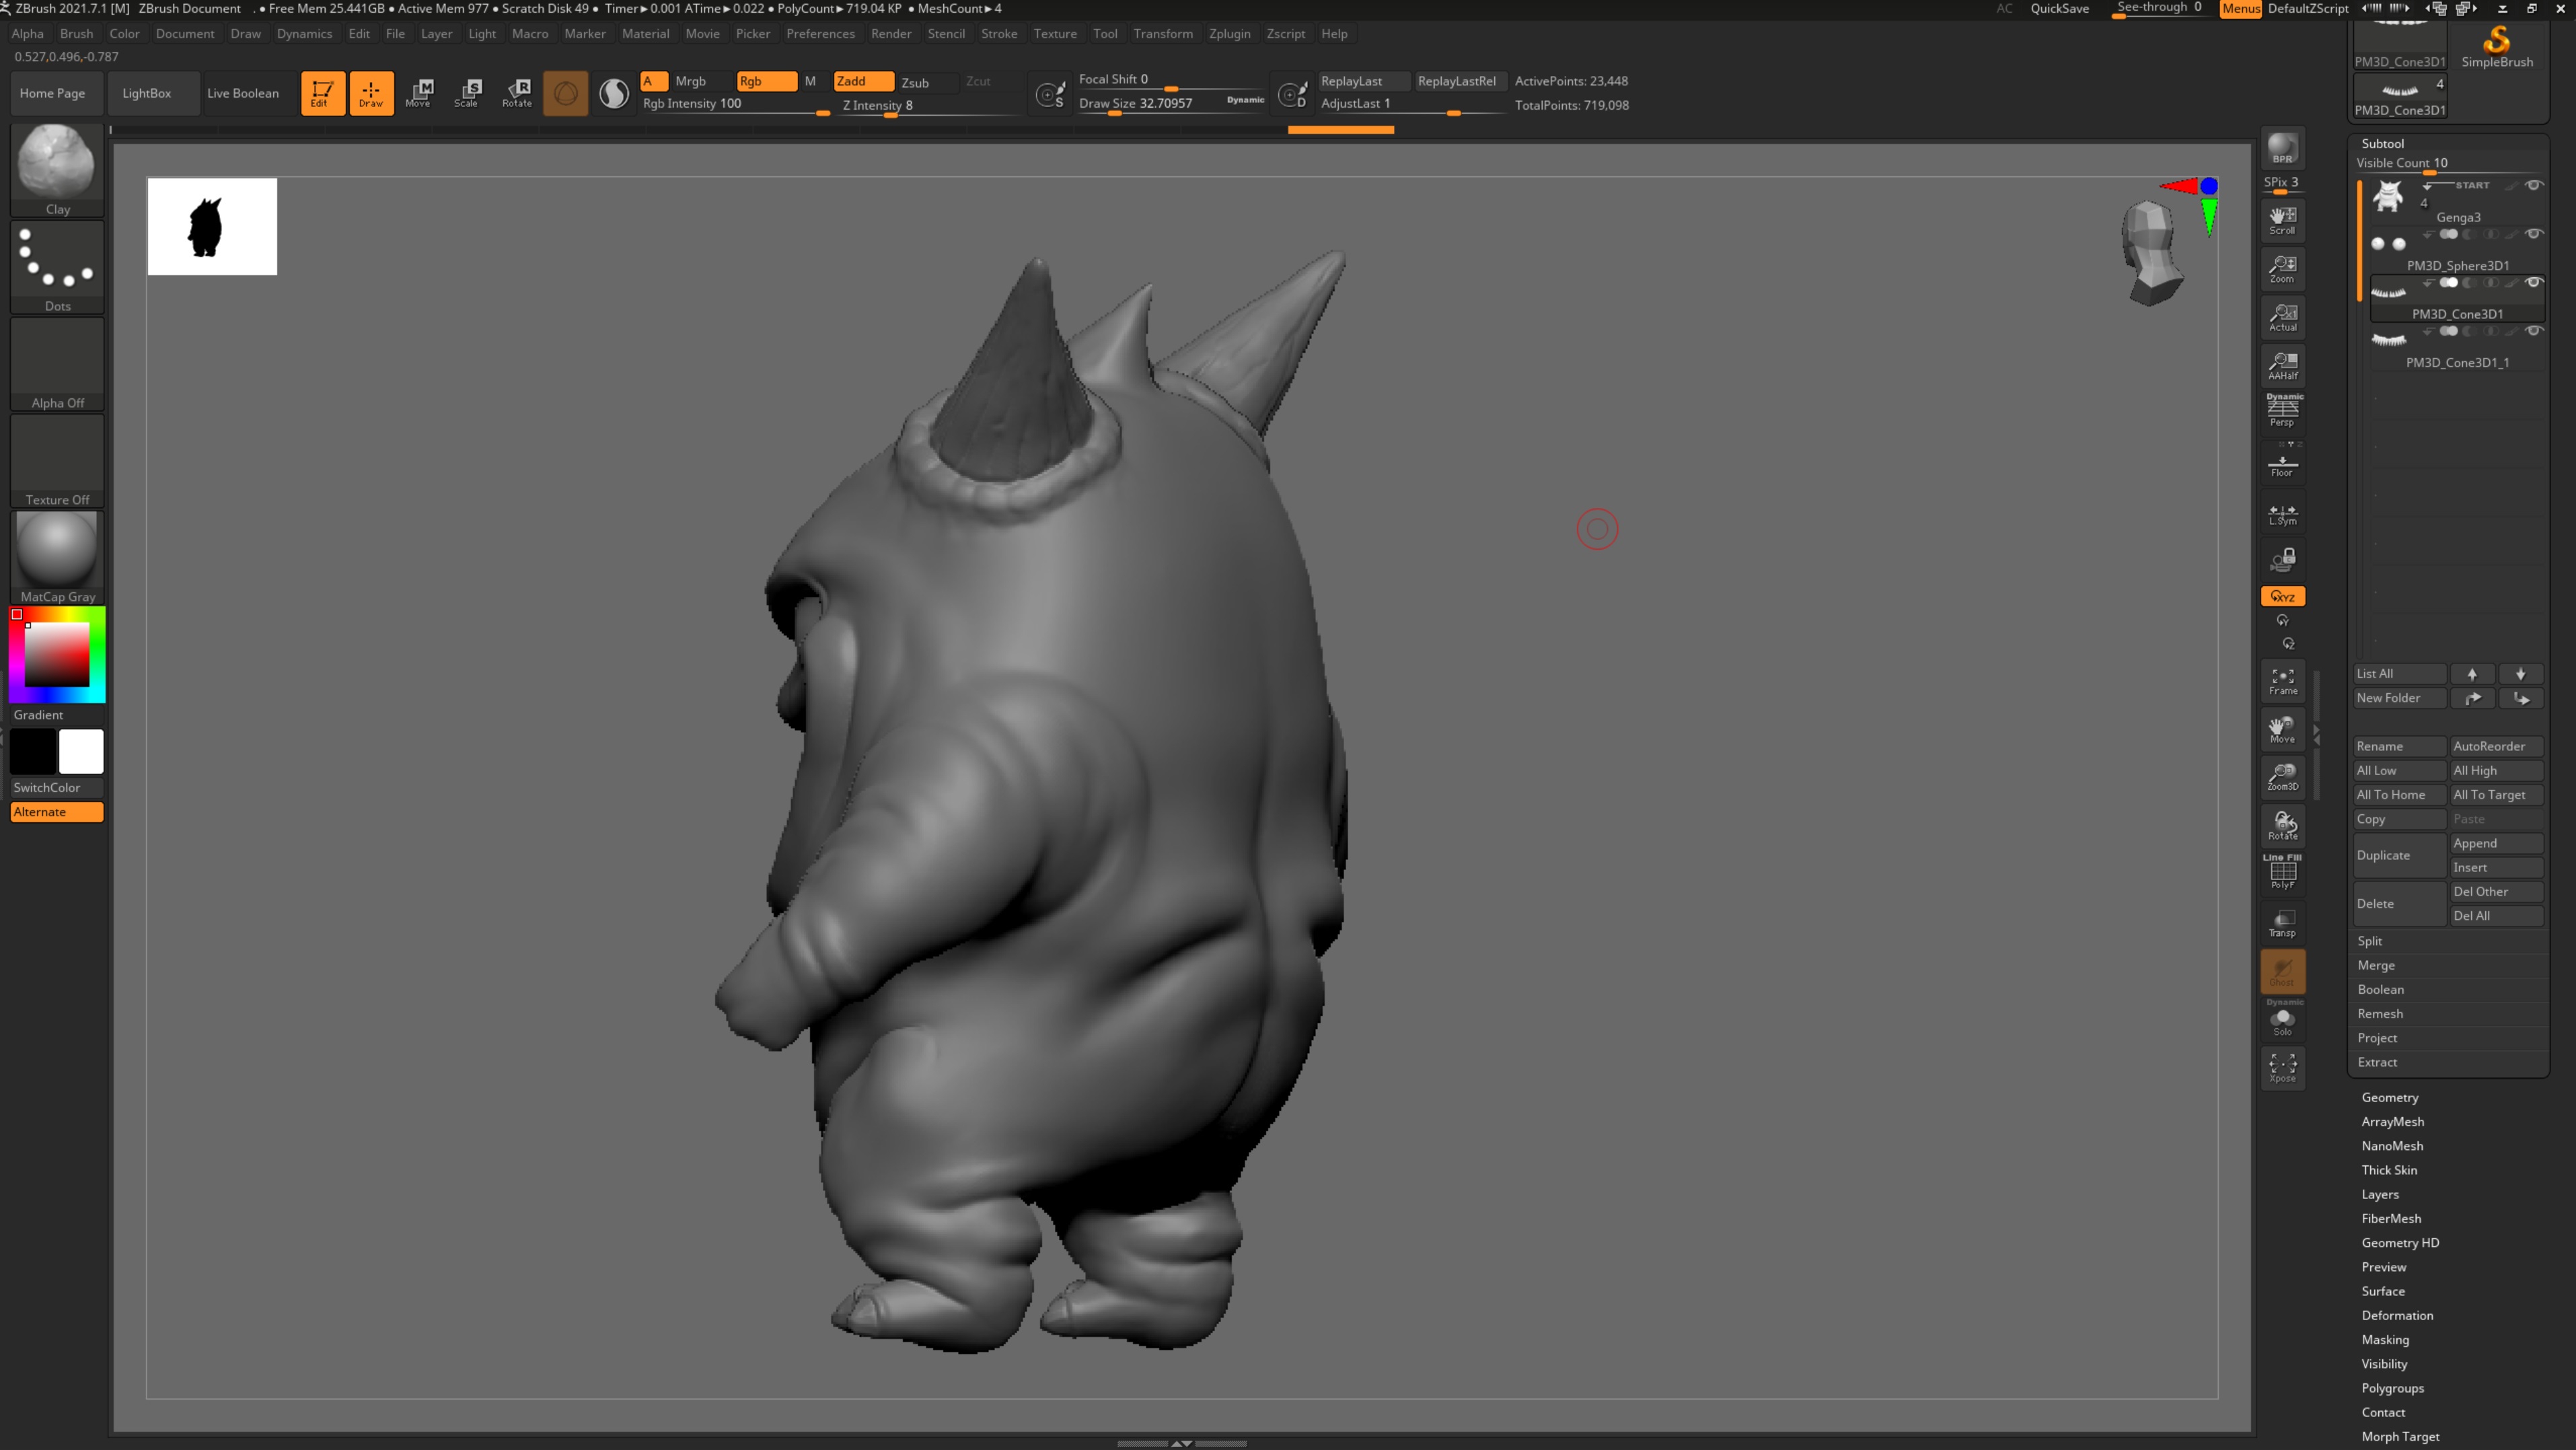
Task: Switch to Zsub mode
Action: (x=915, y=82)
